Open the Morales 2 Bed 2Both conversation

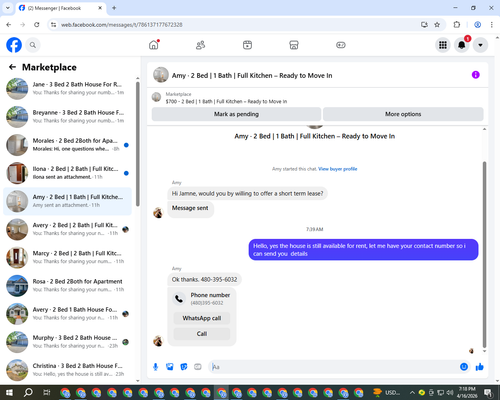67,145
